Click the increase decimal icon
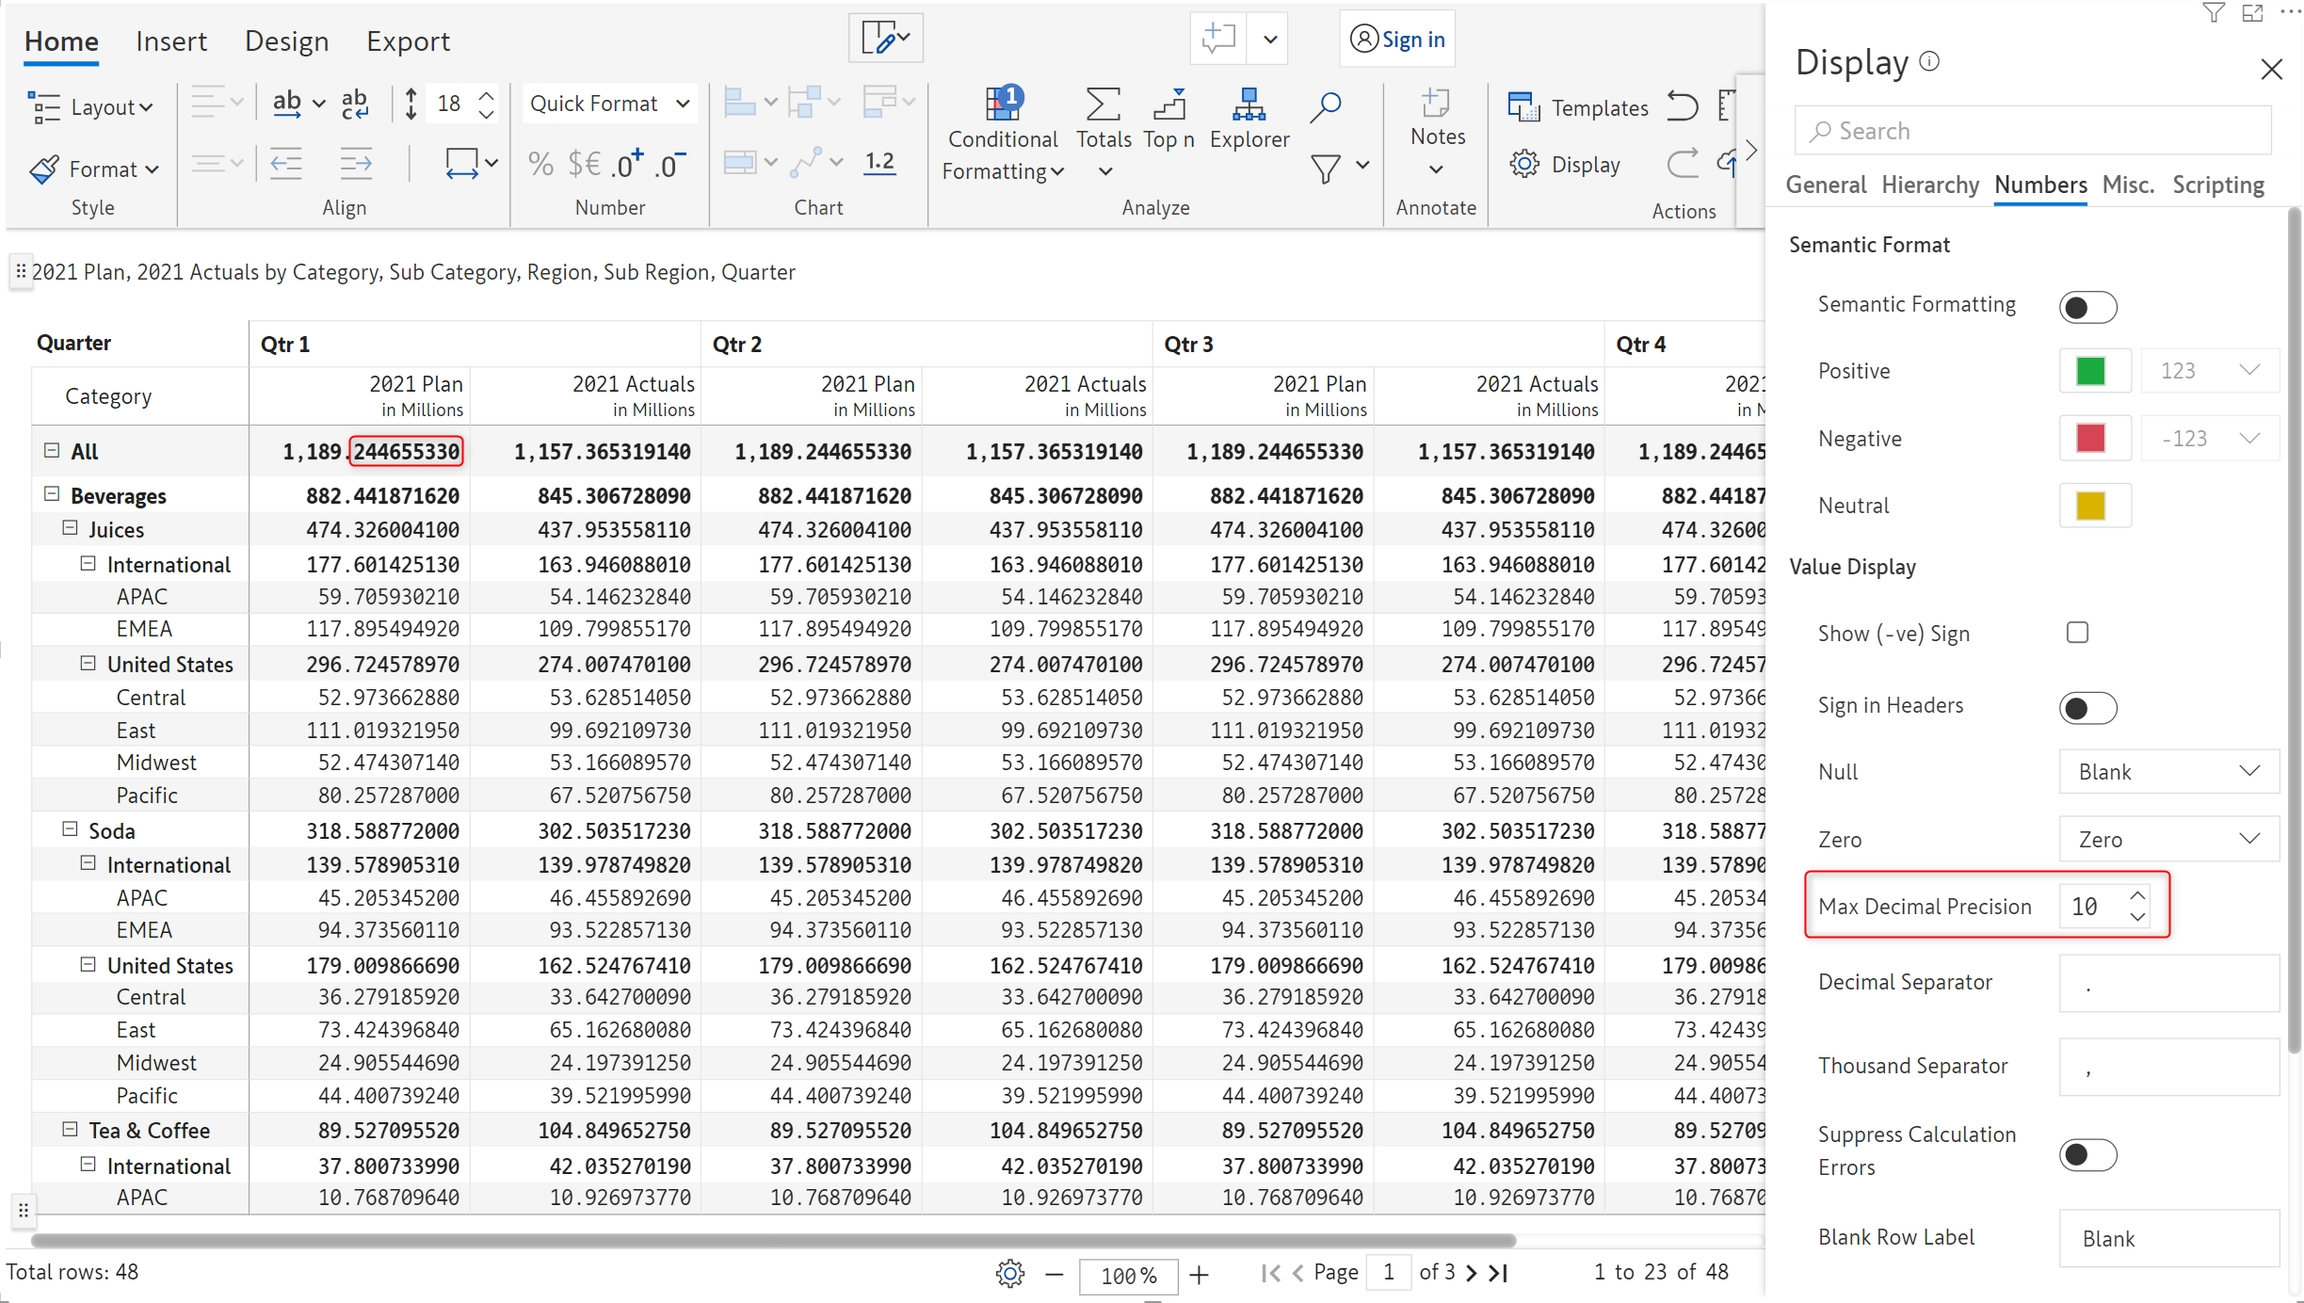Image resolution: width=2304 pixels, height=1303 pixels. 627,164
